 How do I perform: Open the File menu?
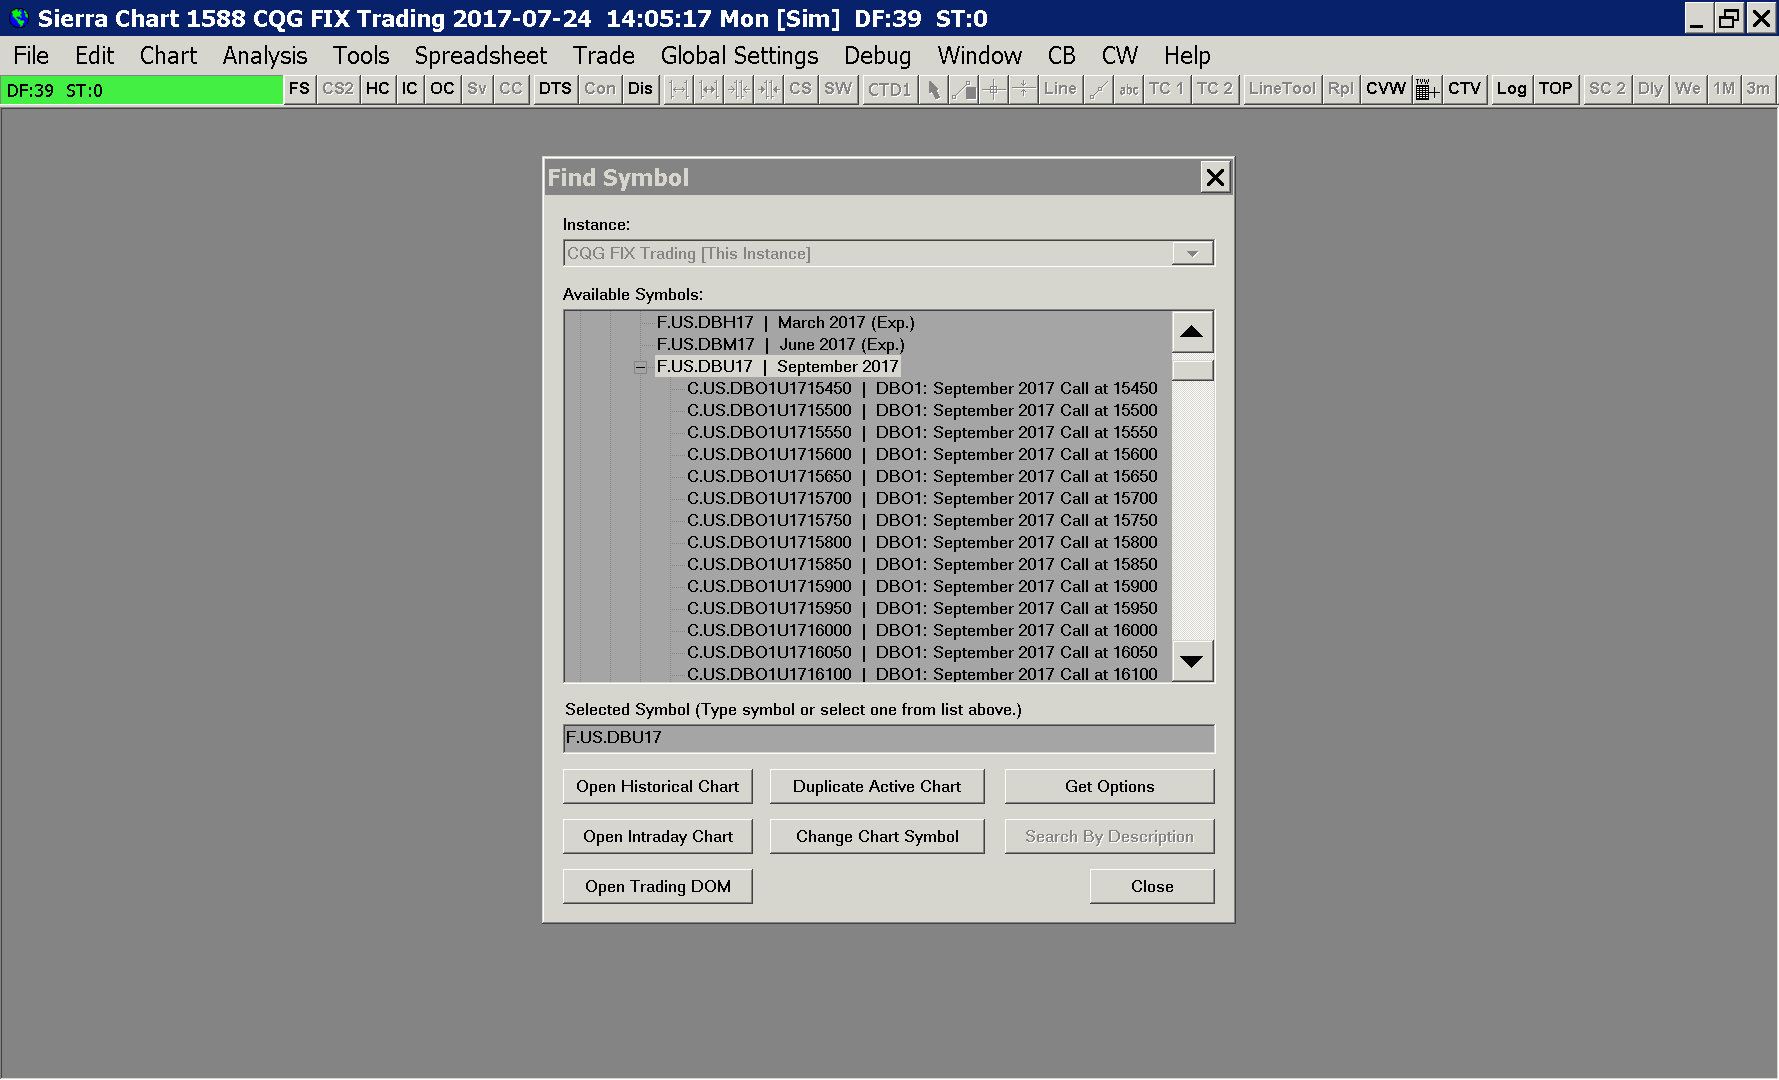coord(31,56)
